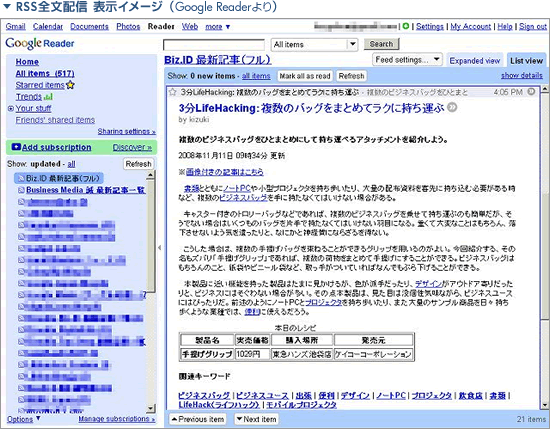
Task: Open article title 3分LifeHacking link
Action: 311,108
